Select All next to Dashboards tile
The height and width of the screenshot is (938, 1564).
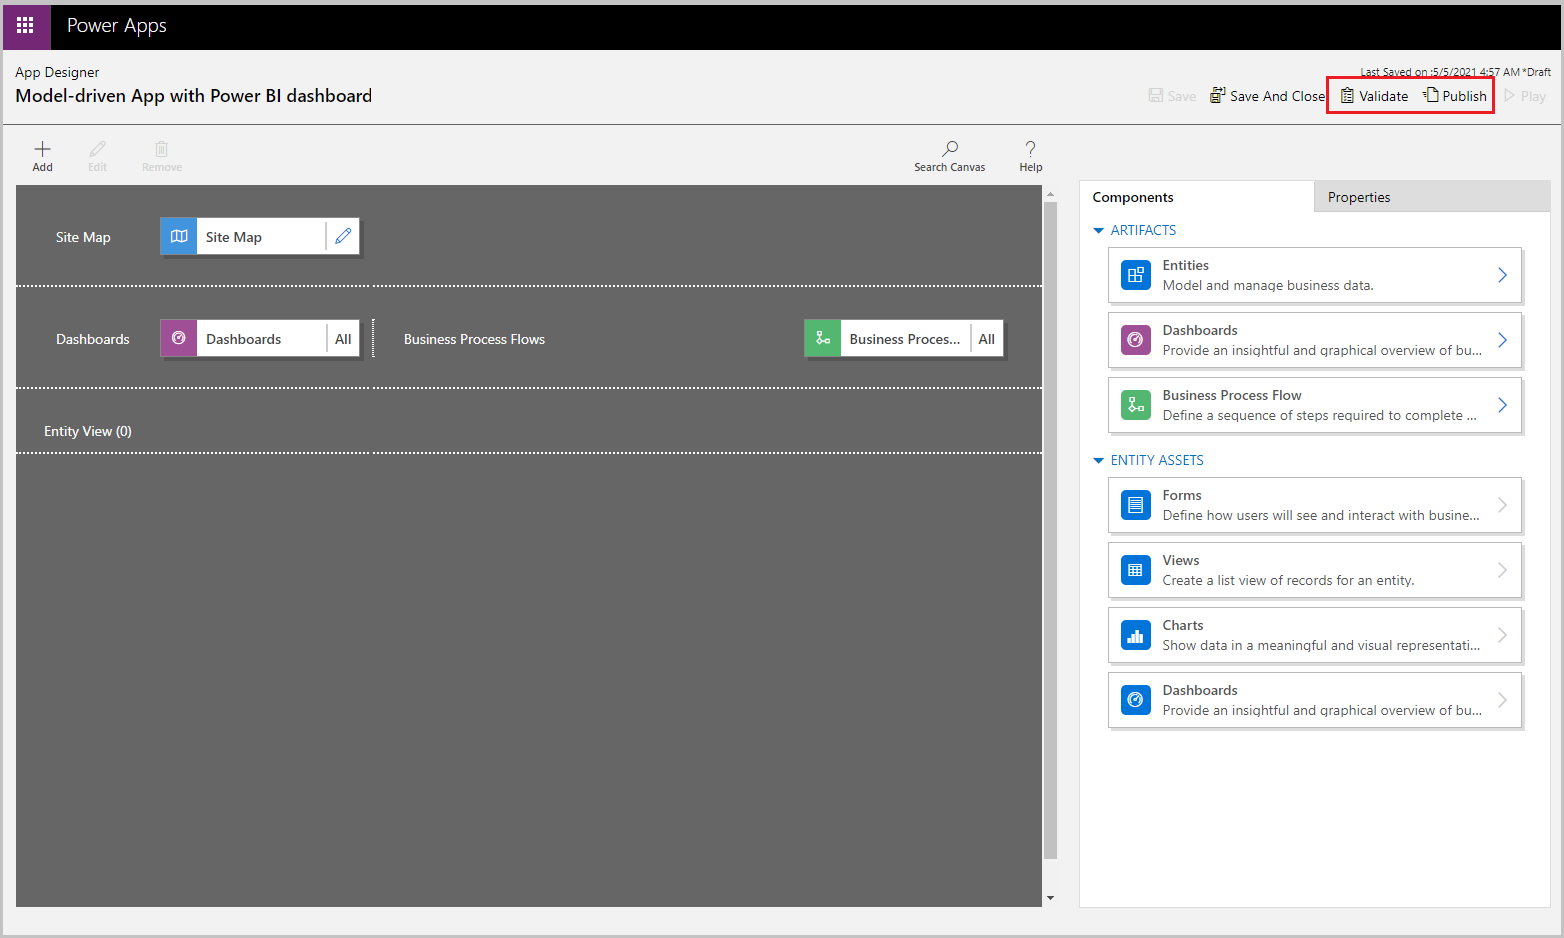[343, 339]
